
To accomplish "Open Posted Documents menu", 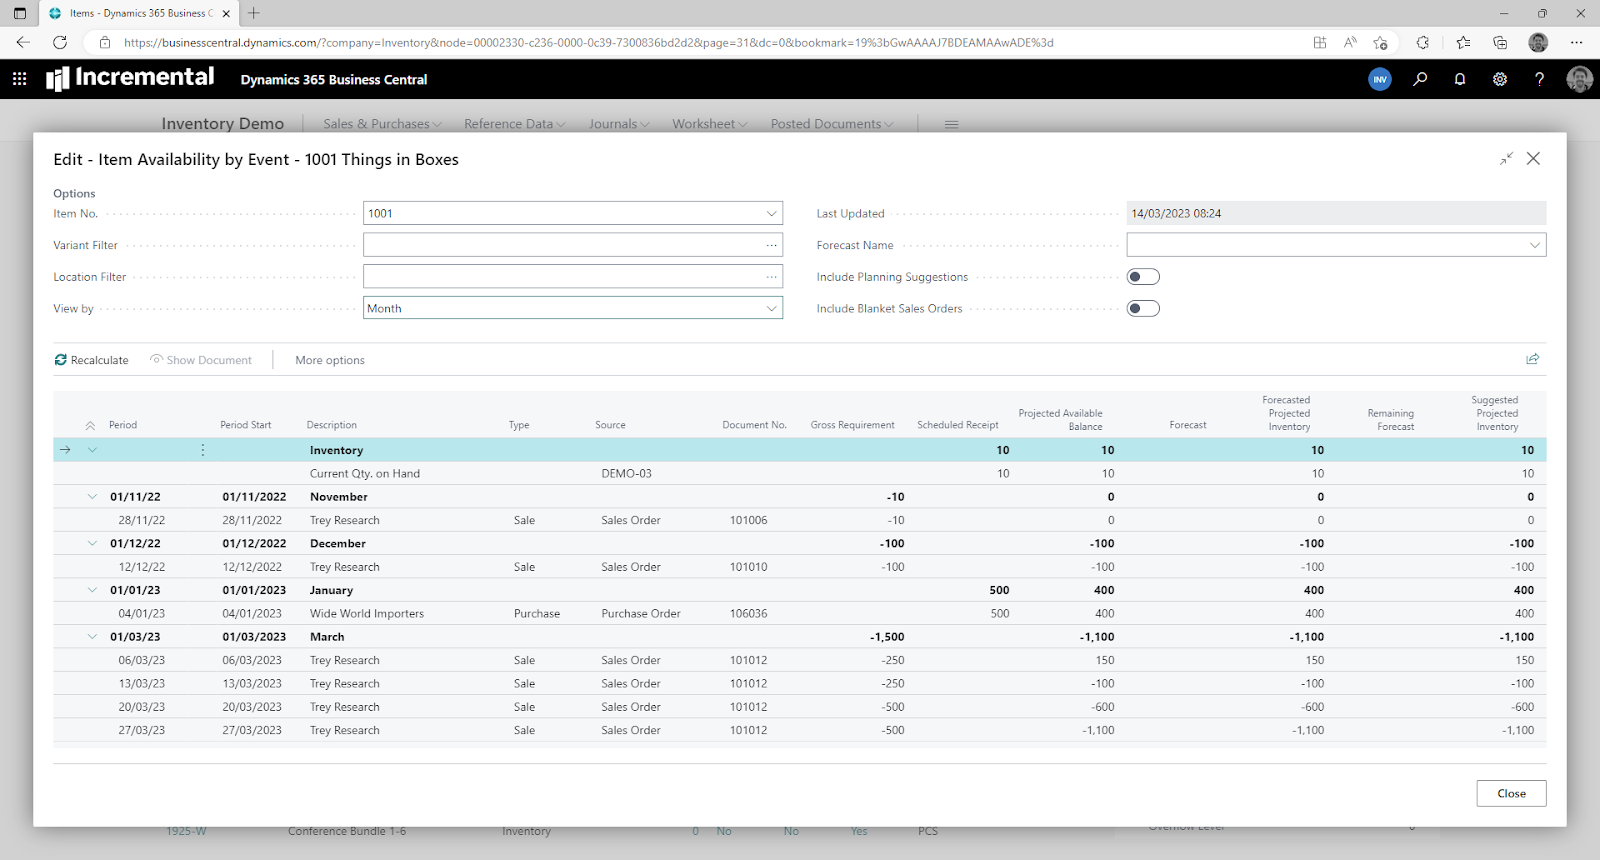I will [x=832, y=124].
